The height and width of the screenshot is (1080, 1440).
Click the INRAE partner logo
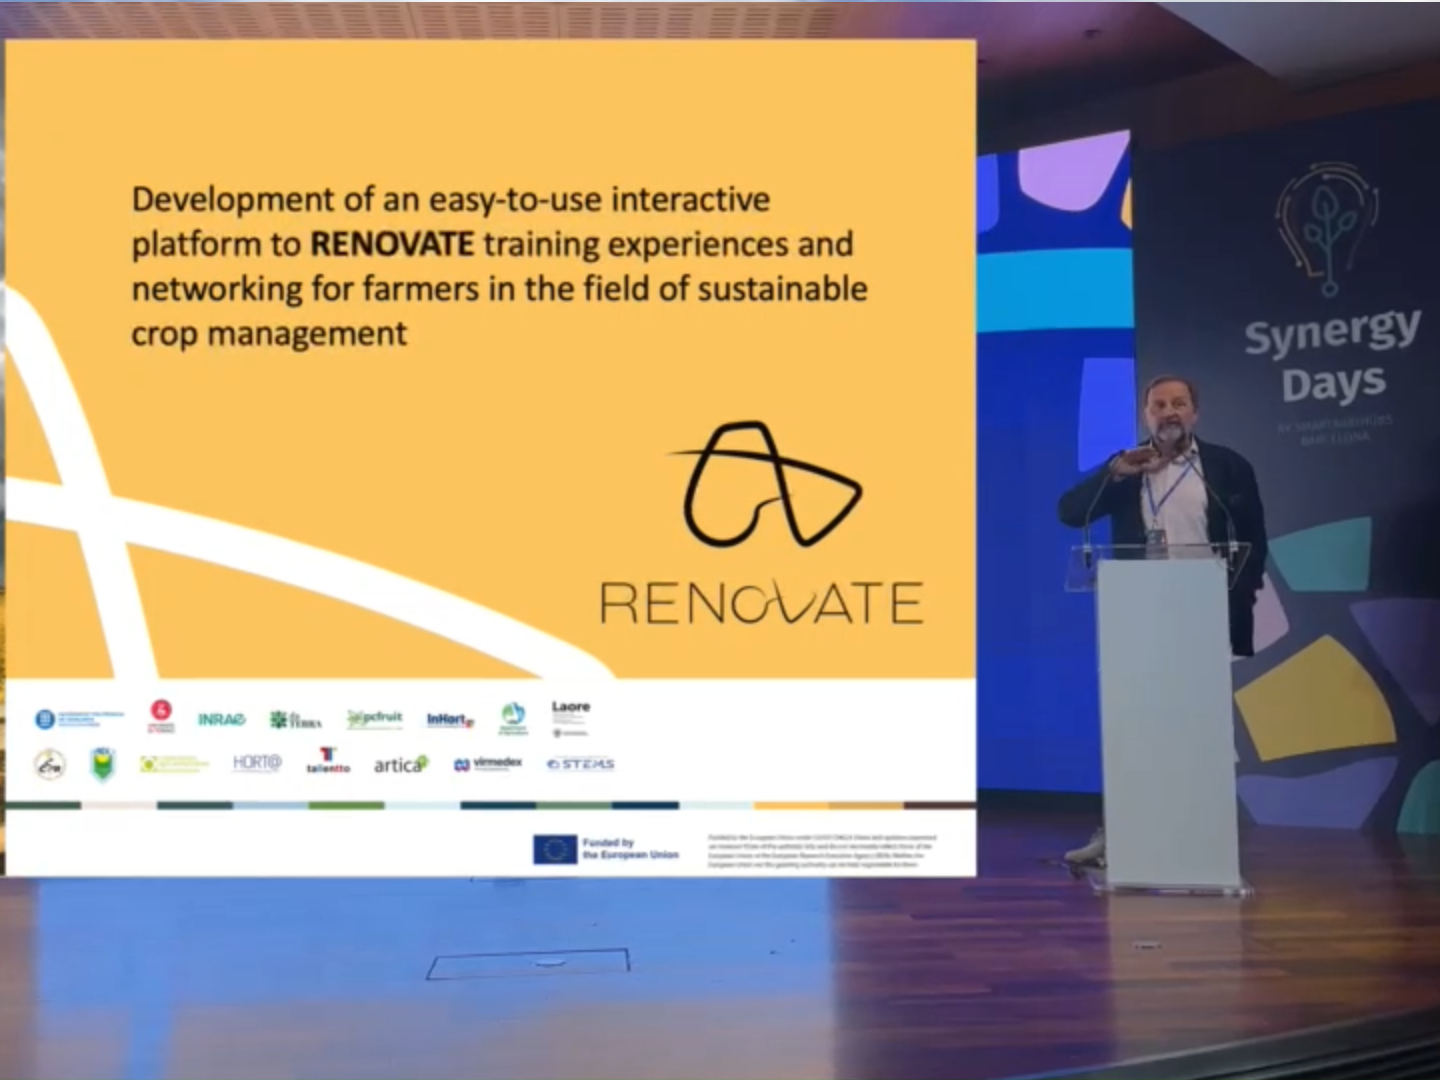220,719
